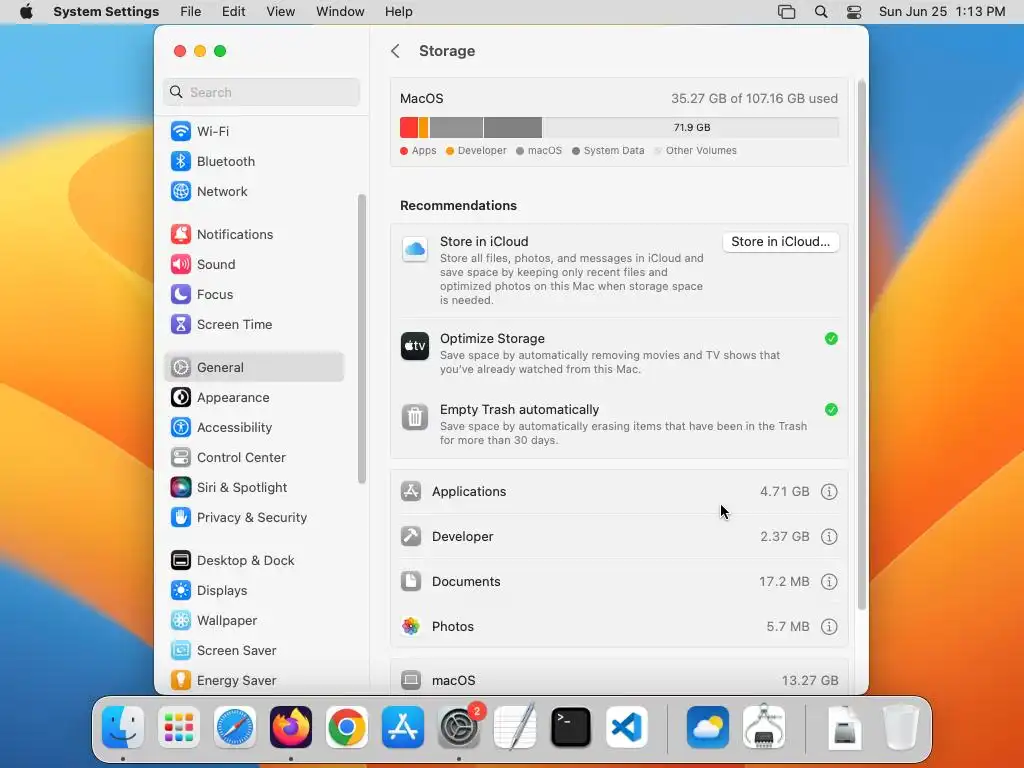
Task: Launch Google Chrome from the Dock
Action: pos(347,727)
